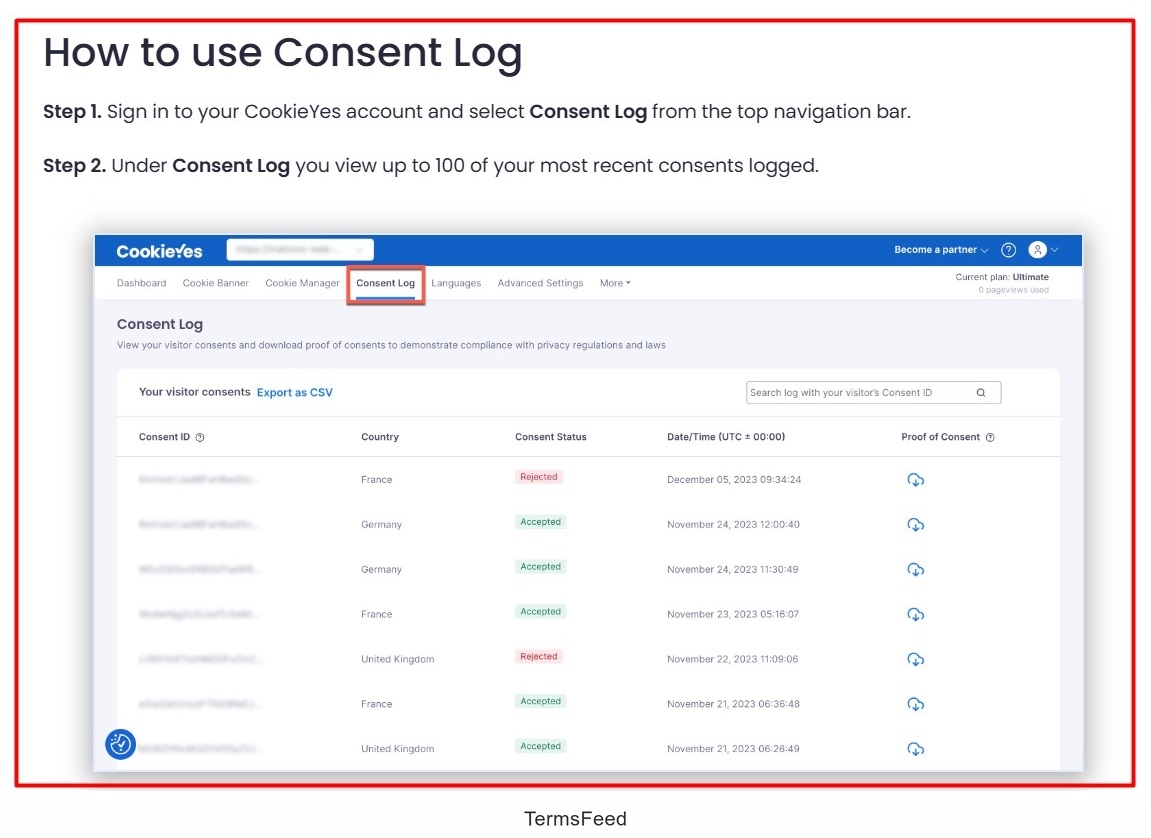Screen dimensions: 1151x838
Task: Click the date December 05, 2023 09:34:24
Action: [734, 480]
